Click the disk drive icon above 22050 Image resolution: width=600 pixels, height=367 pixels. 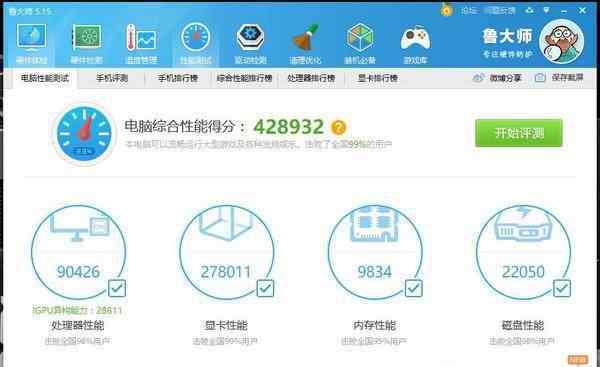click(523, 225)
